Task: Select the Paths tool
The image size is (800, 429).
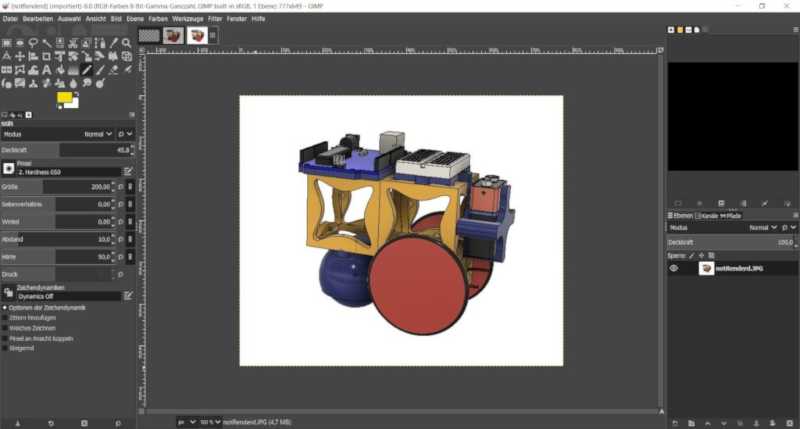Action: pos(100,43)
